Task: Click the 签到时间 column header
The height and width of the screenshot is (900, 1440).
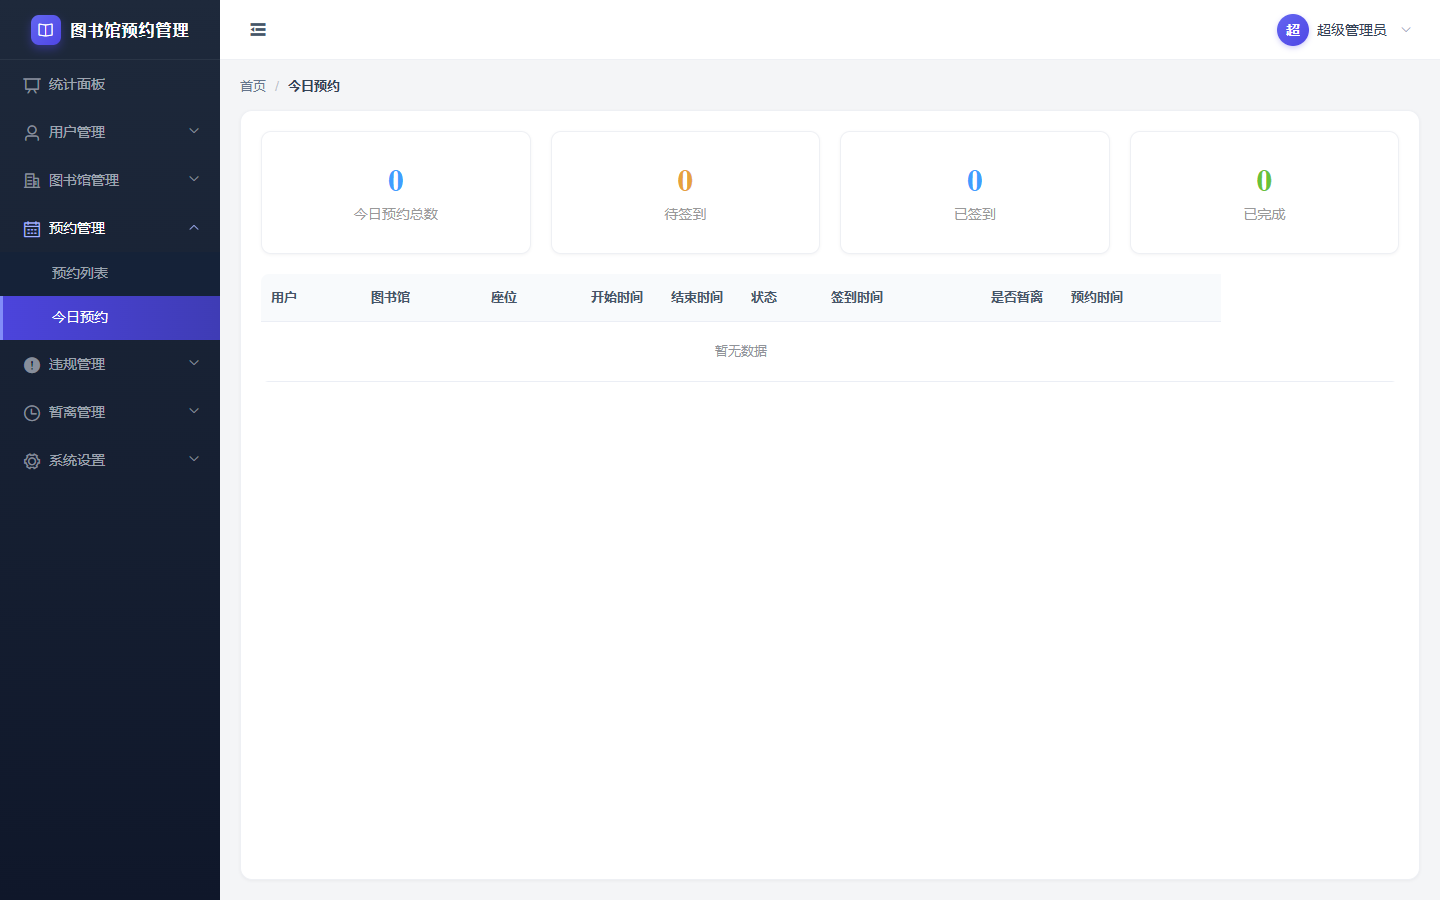Action: [857, 297]
